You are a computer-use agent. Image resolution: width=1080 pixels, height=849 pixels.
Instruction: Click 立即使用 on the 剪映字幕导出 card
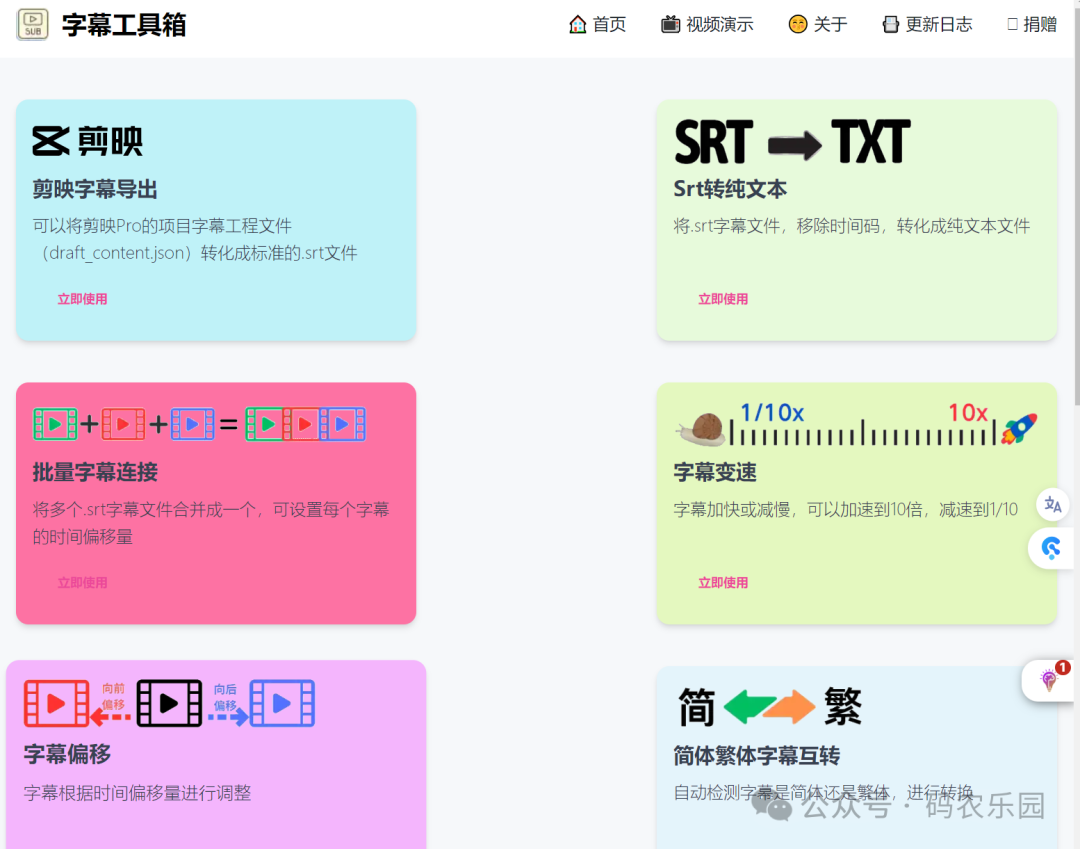[83, 298]
